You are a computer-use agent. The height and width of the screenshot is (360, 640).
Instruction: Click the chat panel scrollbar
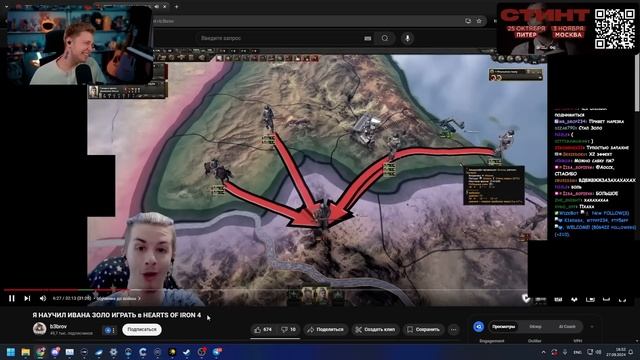tap(638, 82)
